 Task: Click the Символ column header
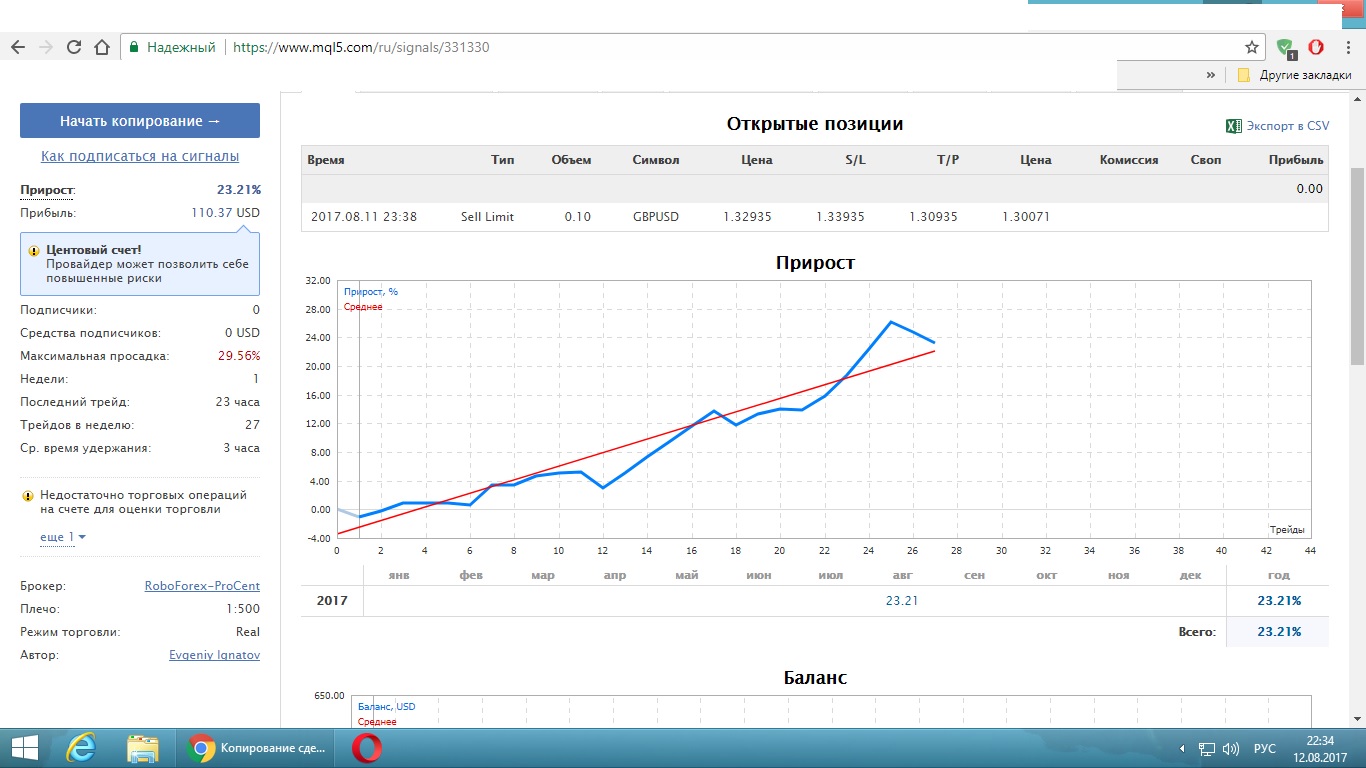656,160
